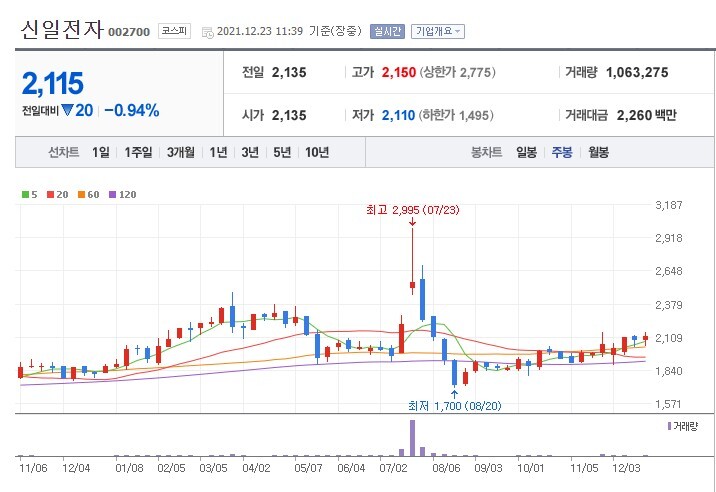Click the 최고 2,995 (07/23) marker

(413, 210)
